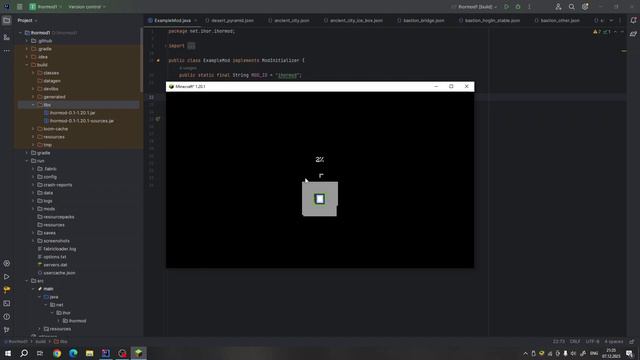Open the Version control dropdown
The image size is (640, 360).
coord(87,7)
